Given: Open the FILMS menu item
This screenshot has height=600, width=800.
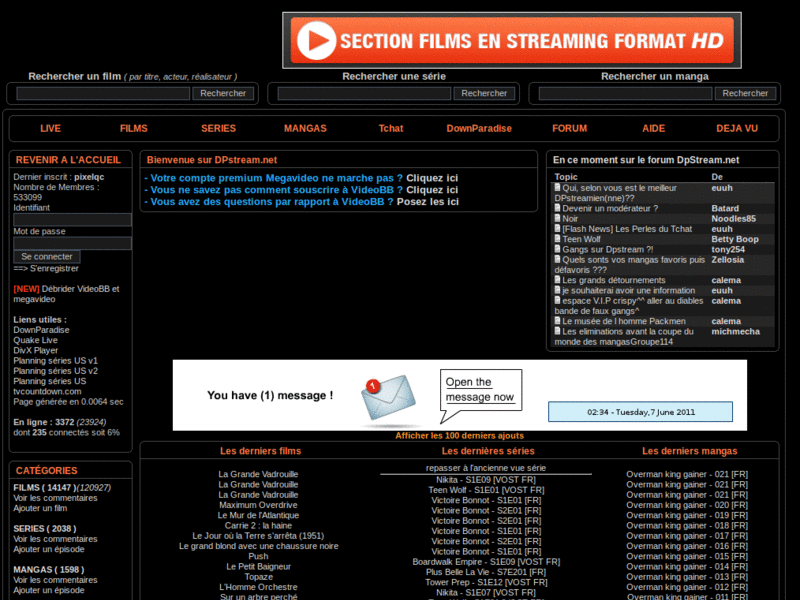Looking at the screenshot, I should (134, 129).
